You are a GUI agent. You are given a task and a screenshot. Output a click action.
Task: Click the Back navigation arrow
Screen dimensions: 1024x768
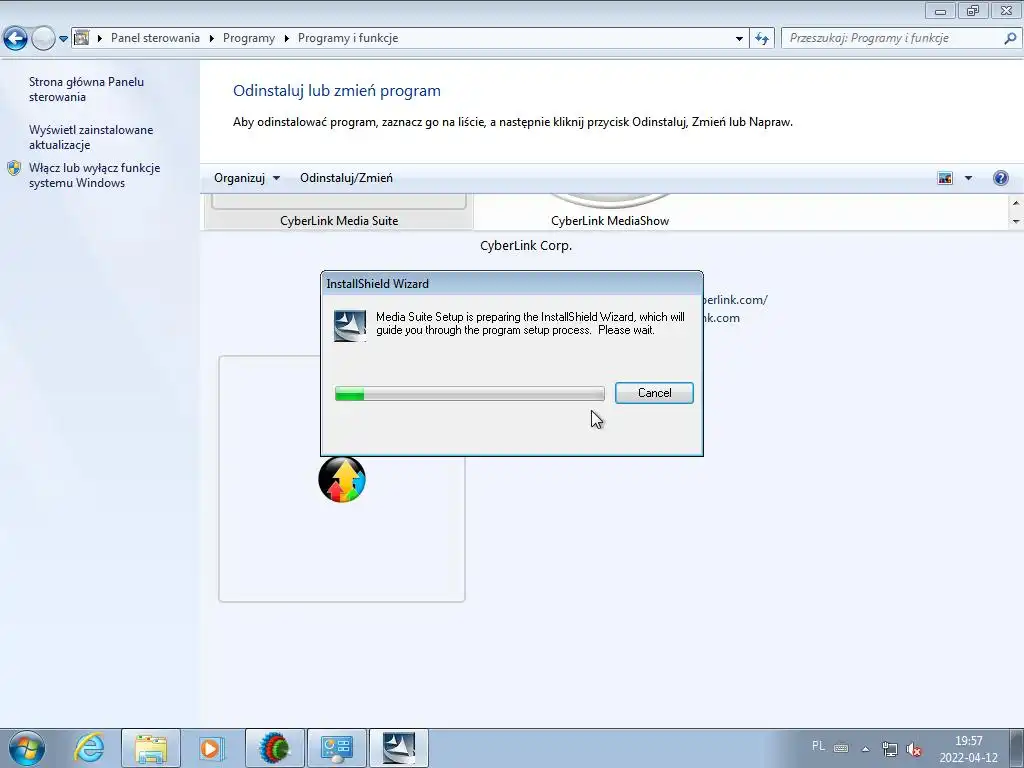[x=15, y=39]
